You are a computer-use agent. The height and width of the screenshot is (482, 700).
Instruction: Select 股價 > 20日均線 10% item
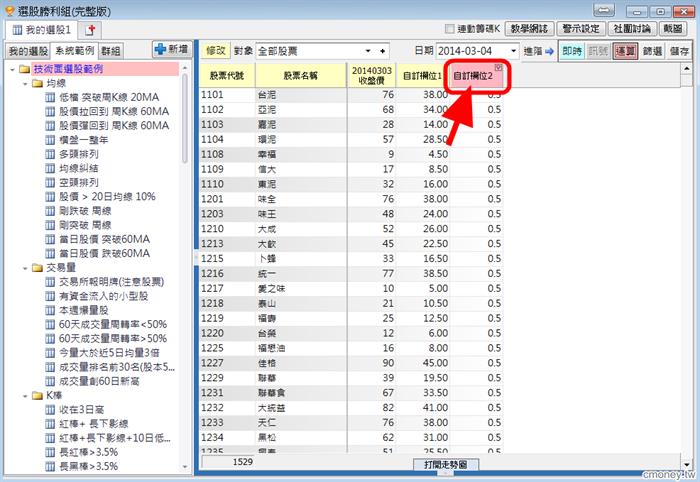(x=108, y=197)
